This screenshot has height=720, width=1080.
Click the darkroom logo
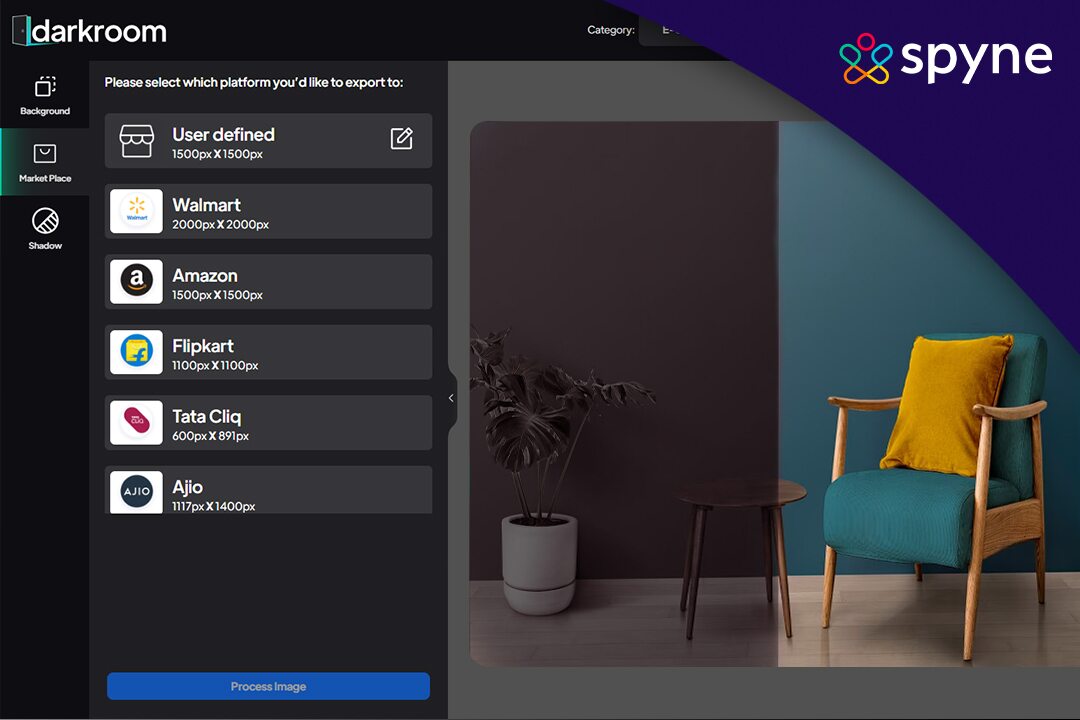pos(90,31)
